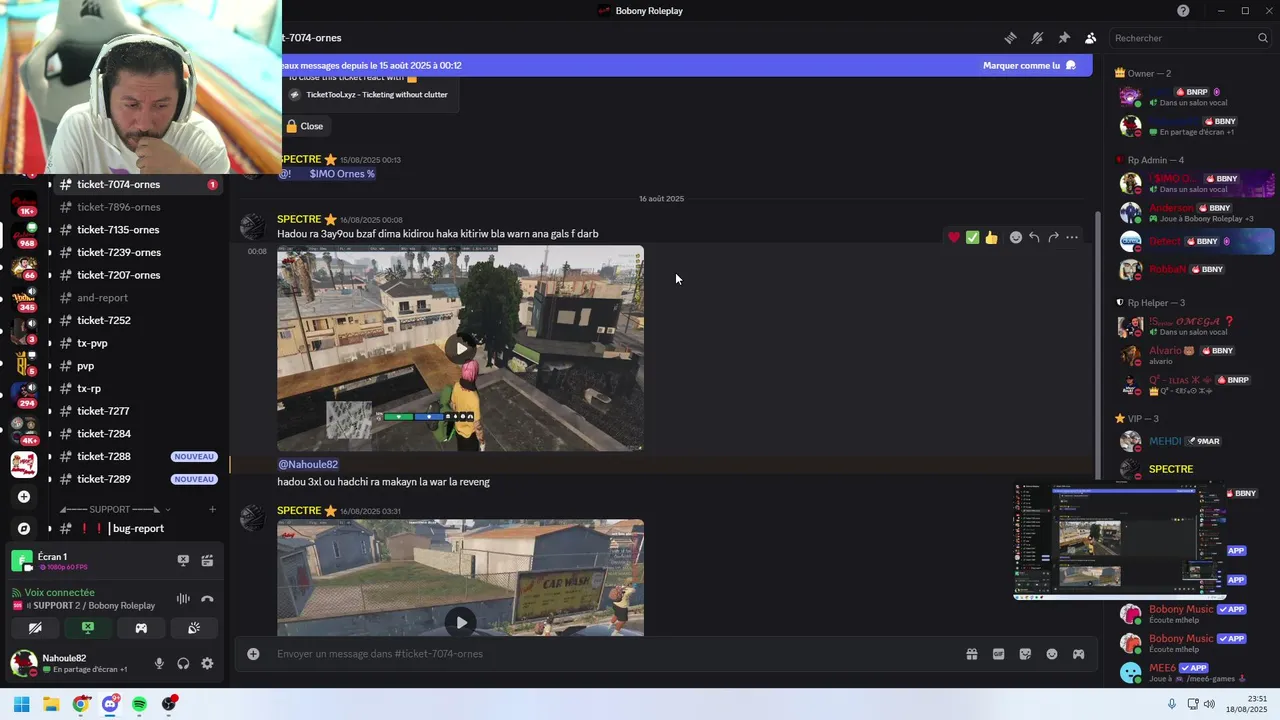Disconnect from voice phone icon
Screen dimensions: 1280x720
point(207,599)
